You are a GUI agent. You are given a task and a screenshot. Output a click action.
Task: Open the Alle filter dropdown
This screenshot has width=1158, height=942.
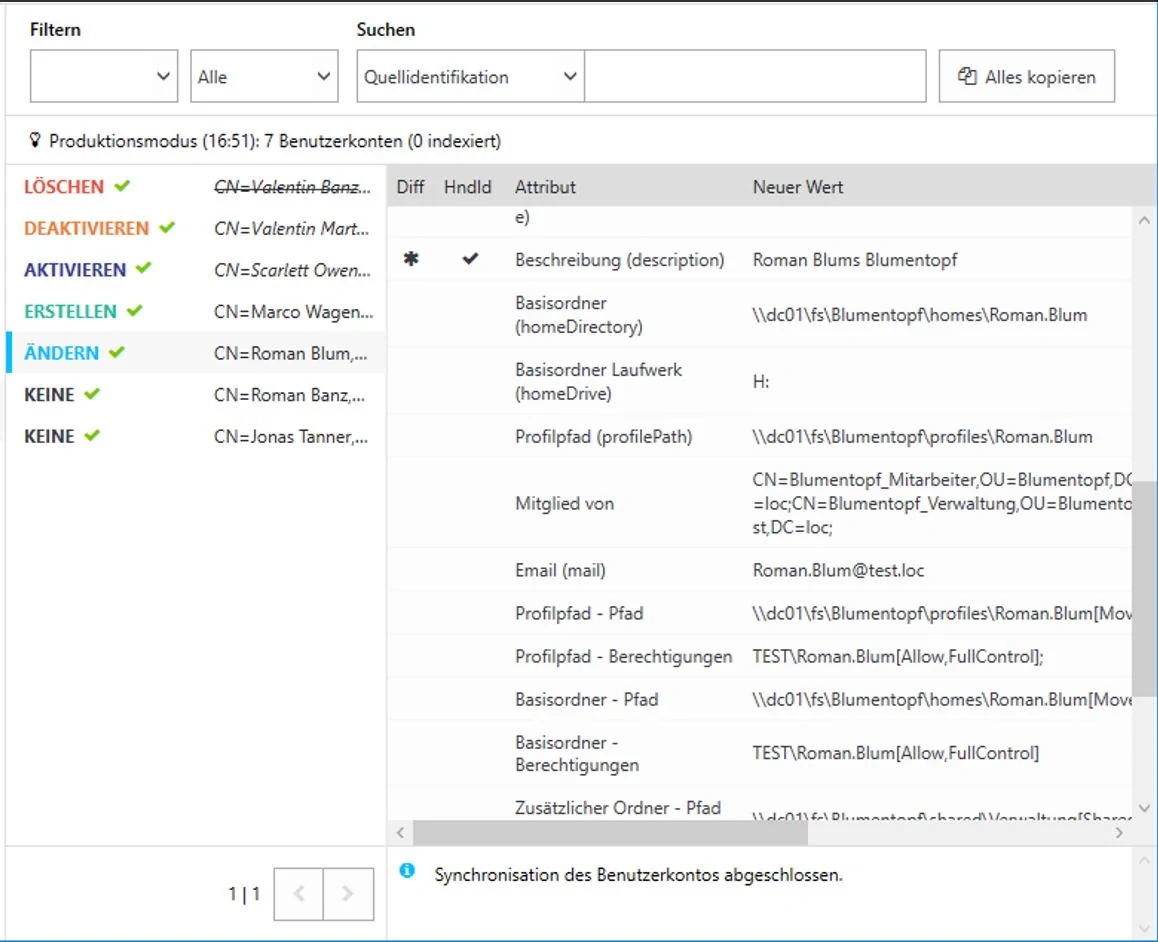263,75
